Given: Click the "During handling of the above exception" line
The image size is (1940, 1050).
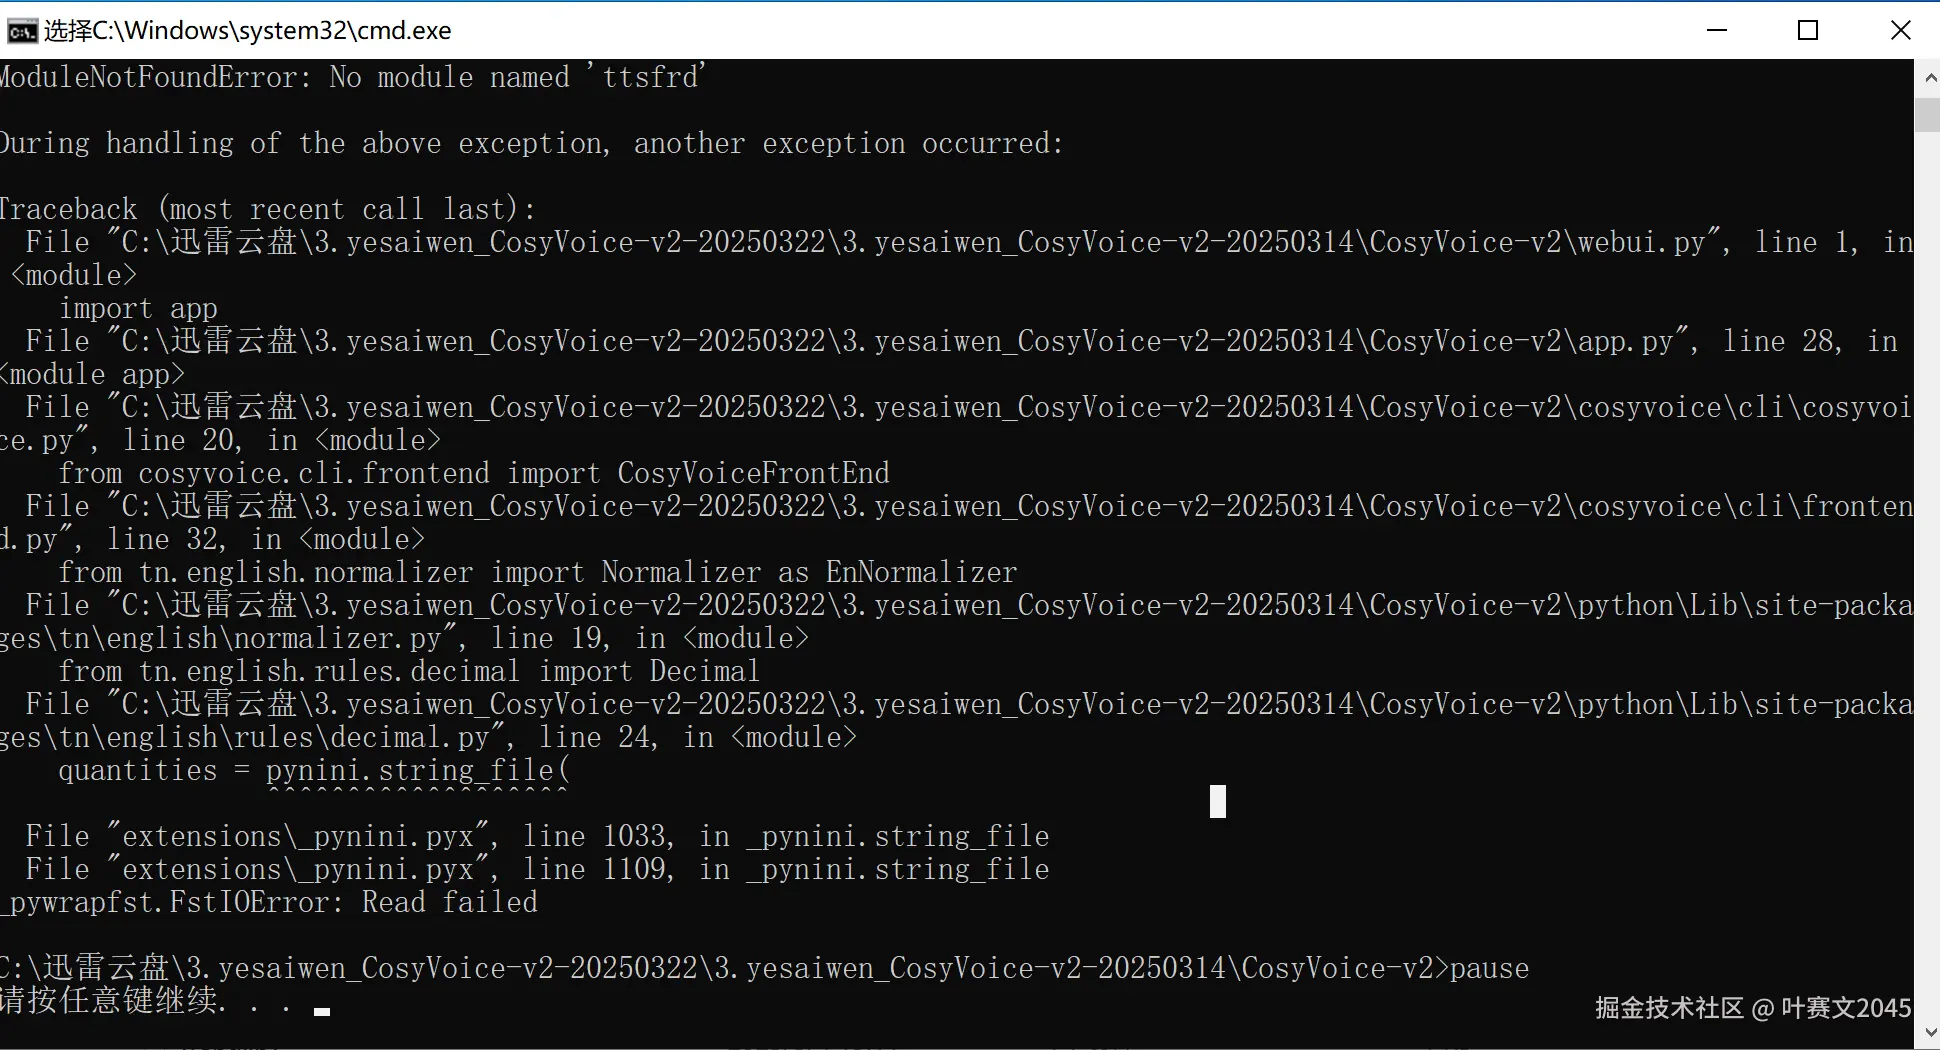Looking at the screenshot, I should click(531, 143).
